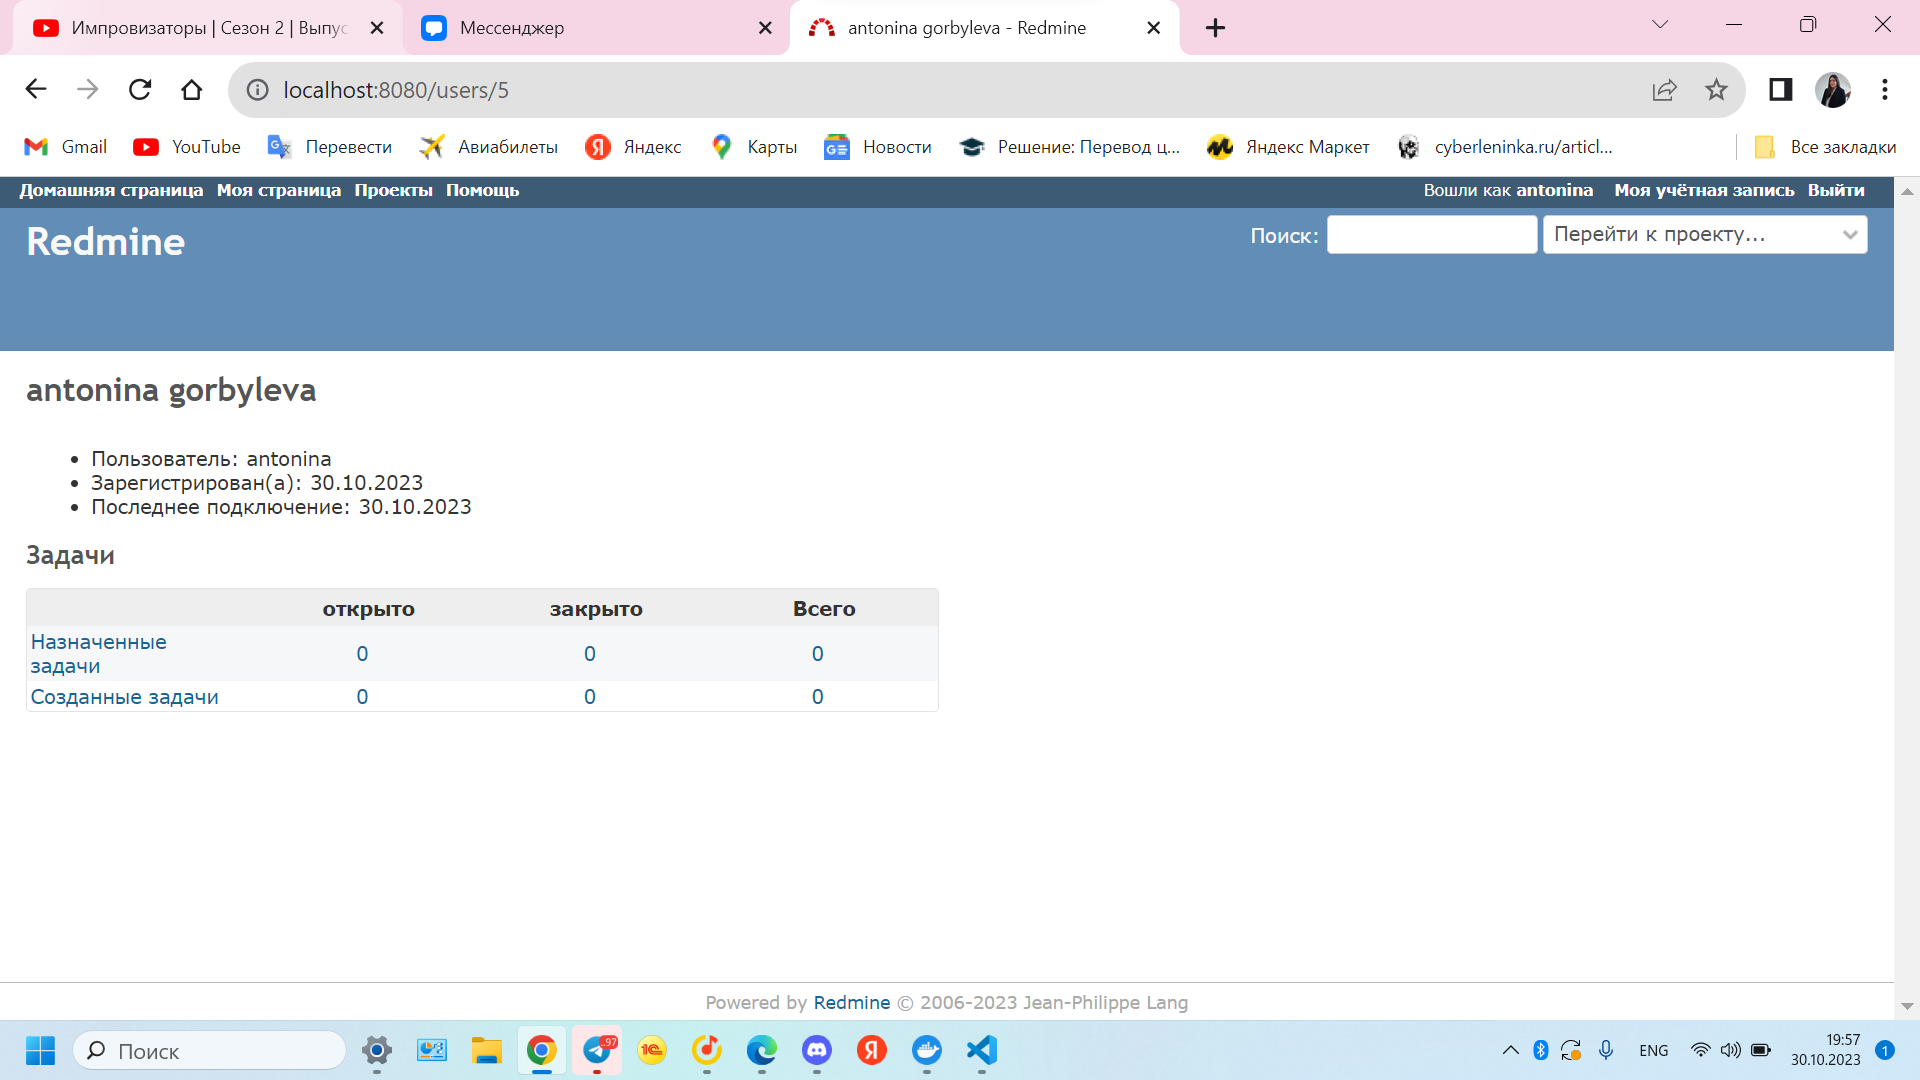Open the Yandex Market bookmark

click(x=1288, y=147)
